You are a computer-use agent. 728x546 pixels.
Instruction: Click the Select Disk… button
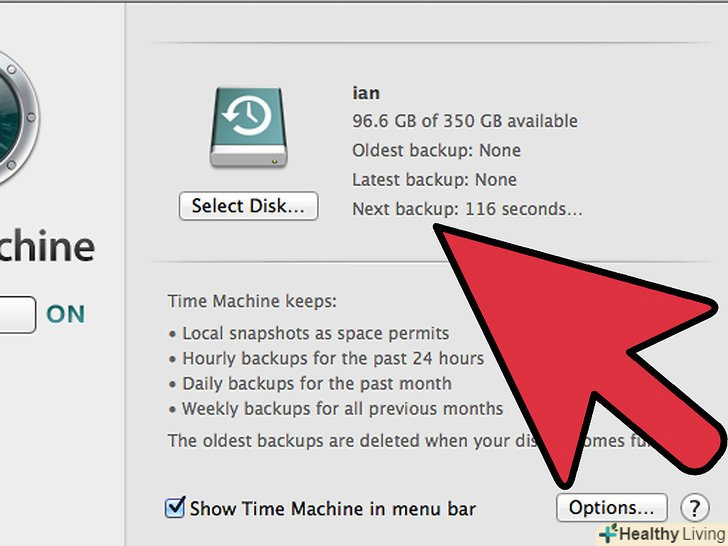point(249,206)
